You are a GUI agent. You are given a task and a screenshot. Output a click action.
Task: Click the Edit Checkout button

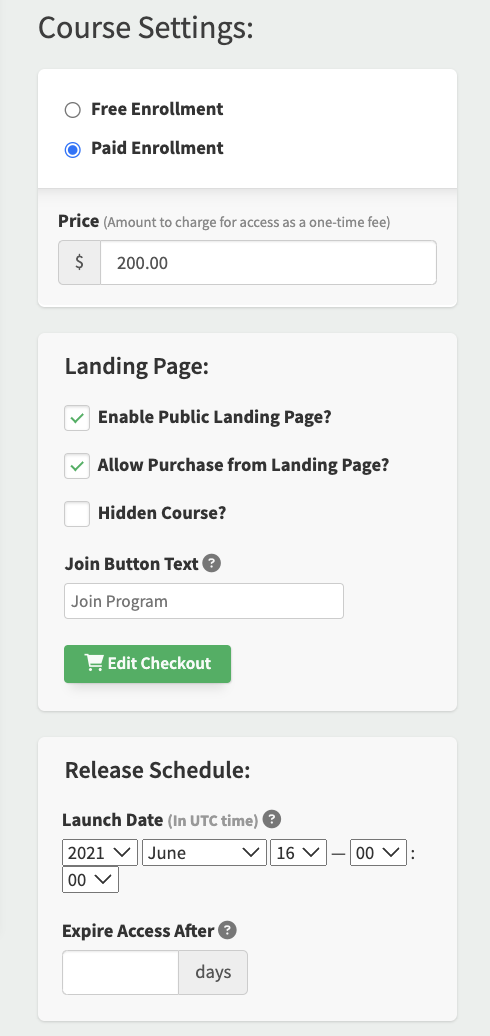[x=147, y=663]
